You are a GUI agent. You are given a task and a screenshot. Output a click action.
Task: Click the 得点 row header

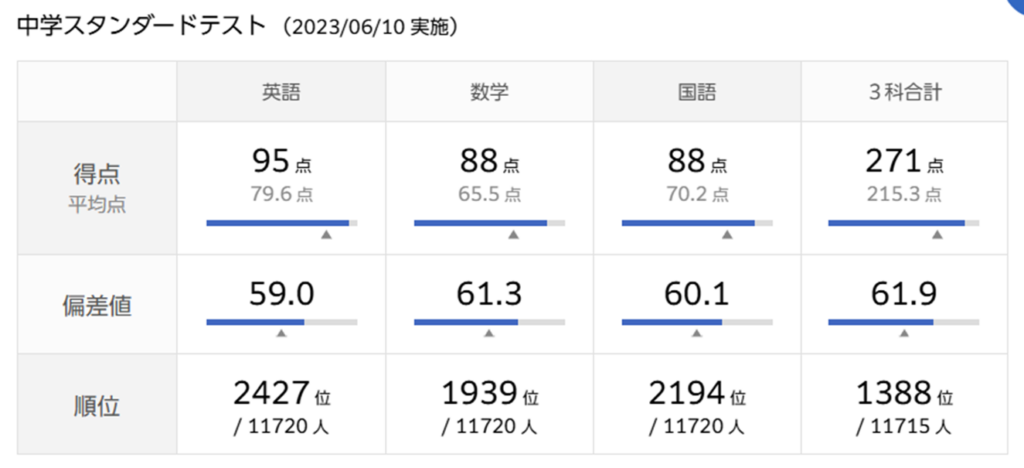[x=97, y=174]
